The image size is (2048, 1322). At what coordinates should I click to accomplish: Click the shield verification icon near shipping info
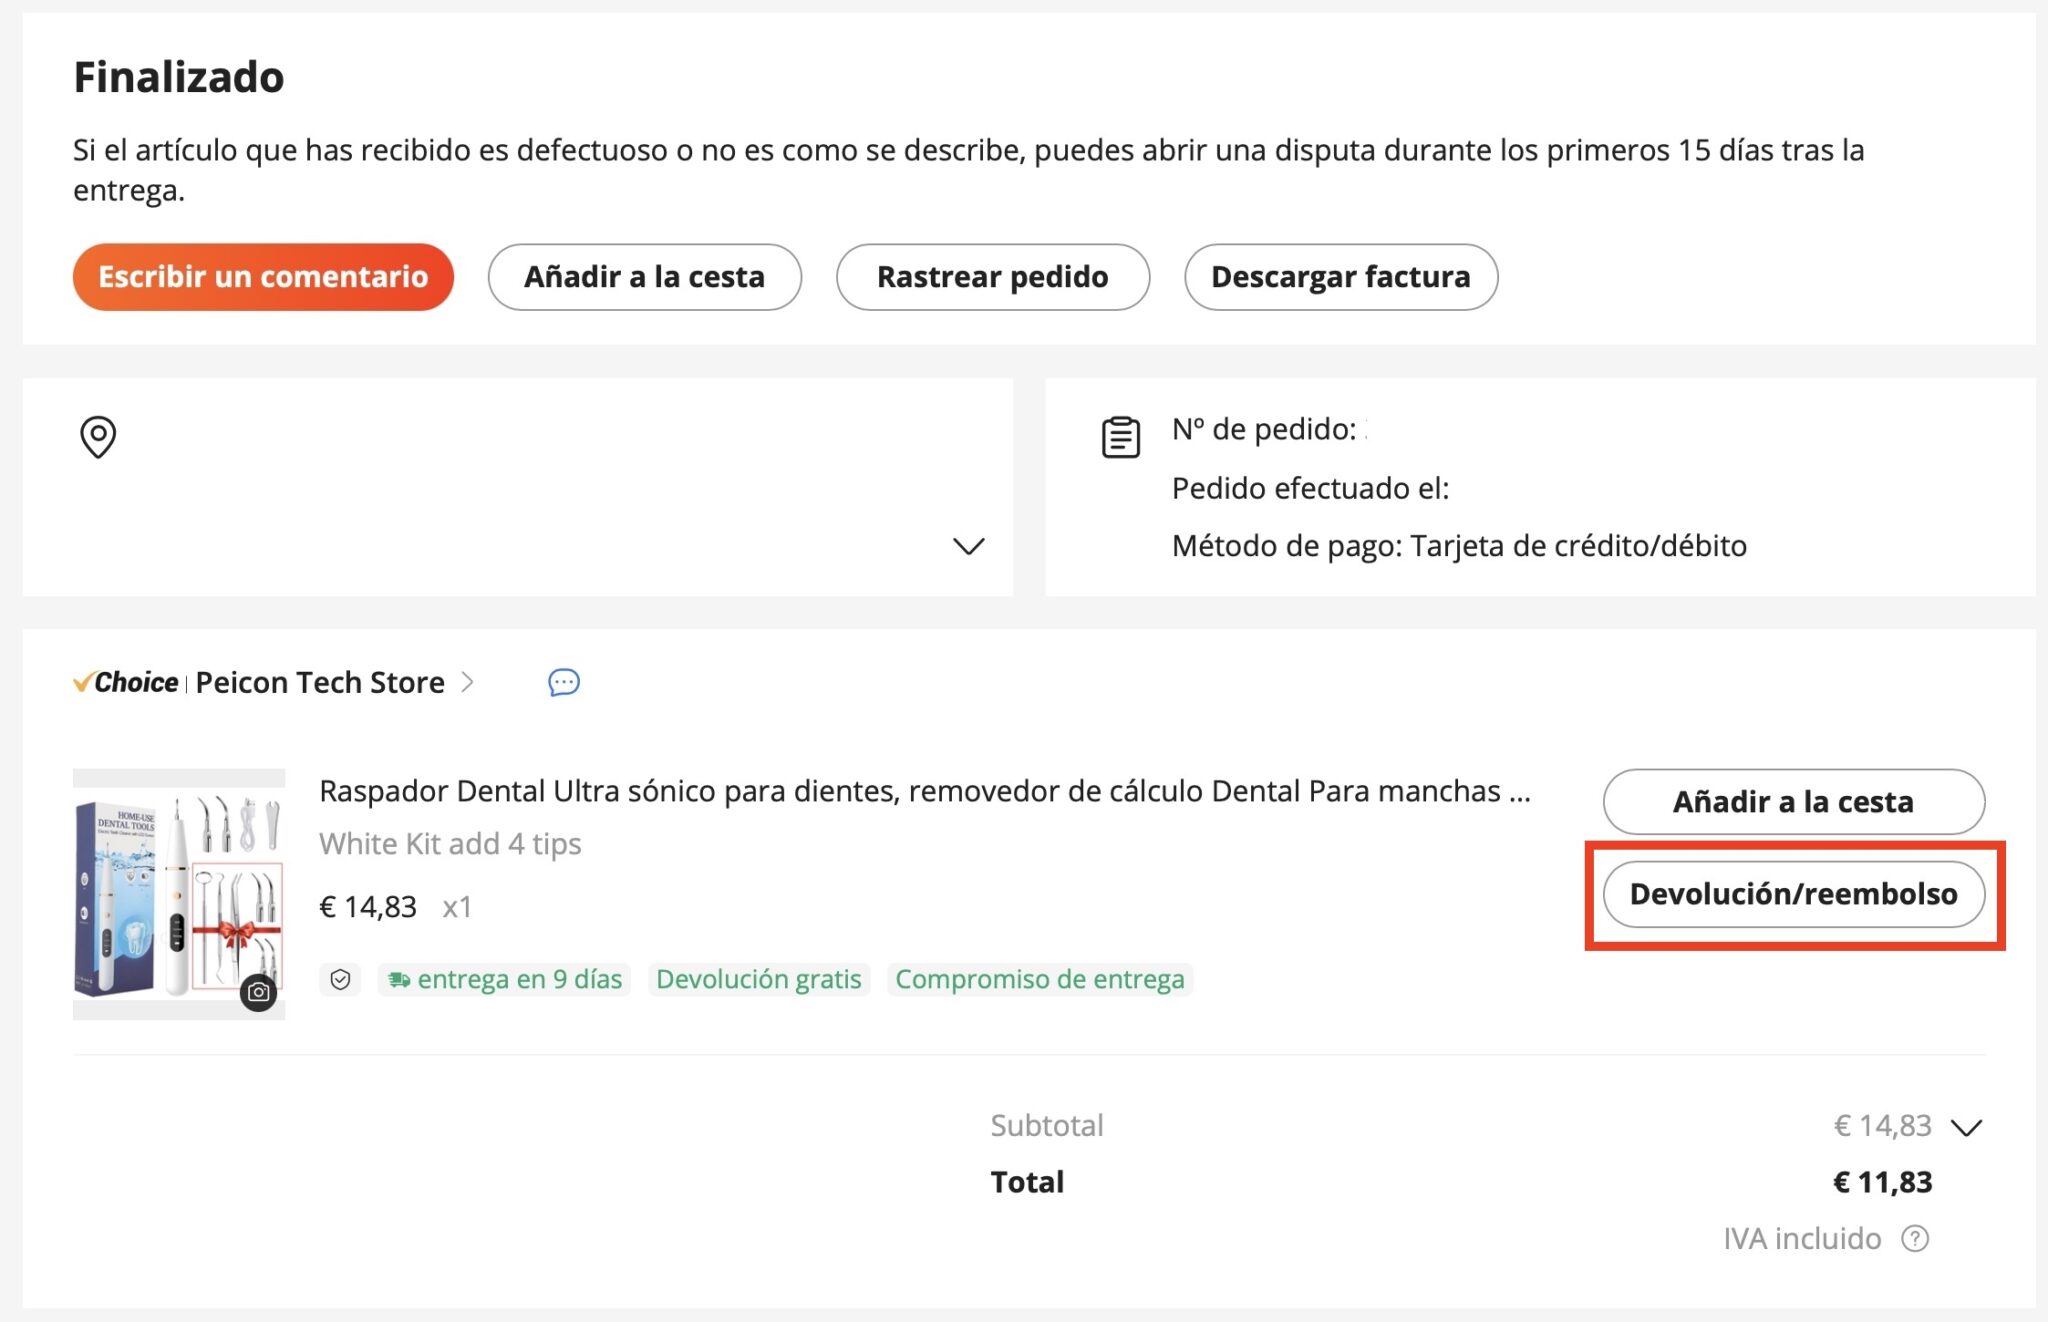(341, 980)
